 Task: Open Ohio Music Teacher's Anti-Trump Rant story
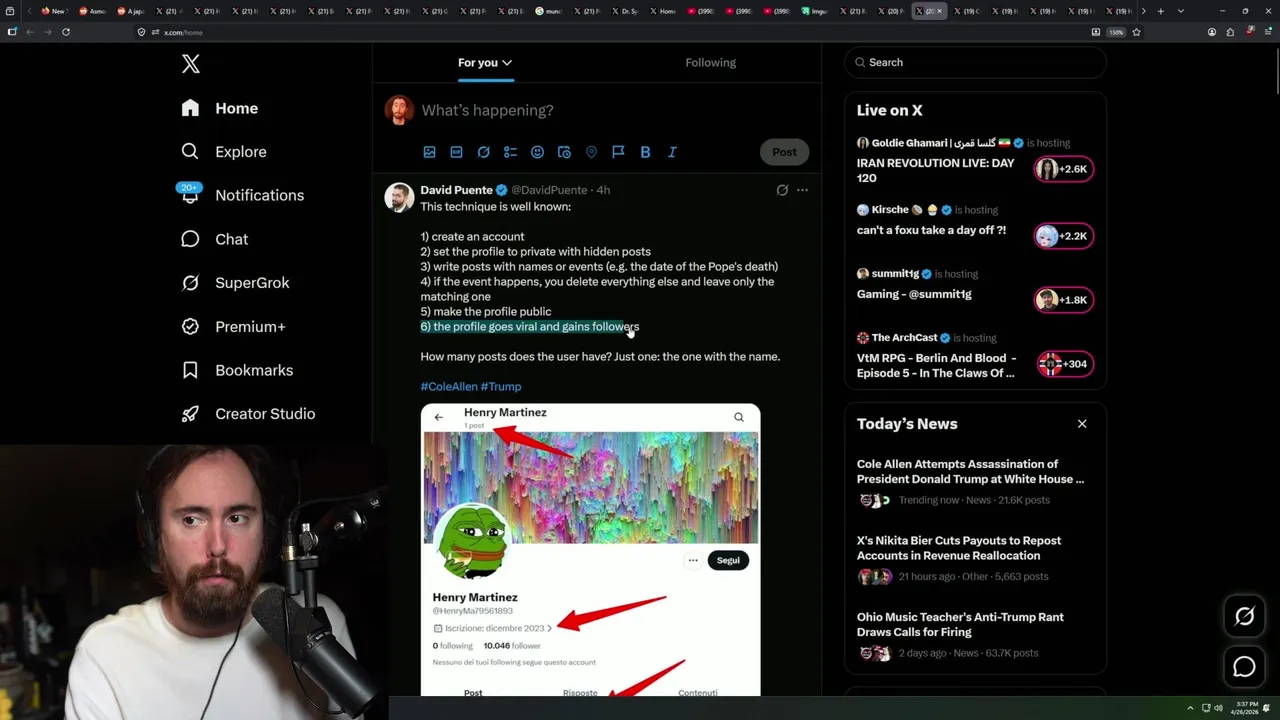tap(960, 625)
